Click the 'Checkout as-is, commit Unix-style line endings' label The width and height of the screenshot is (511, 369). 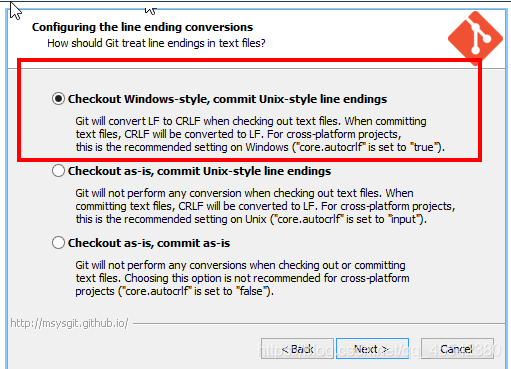click(x=199, y=171)
